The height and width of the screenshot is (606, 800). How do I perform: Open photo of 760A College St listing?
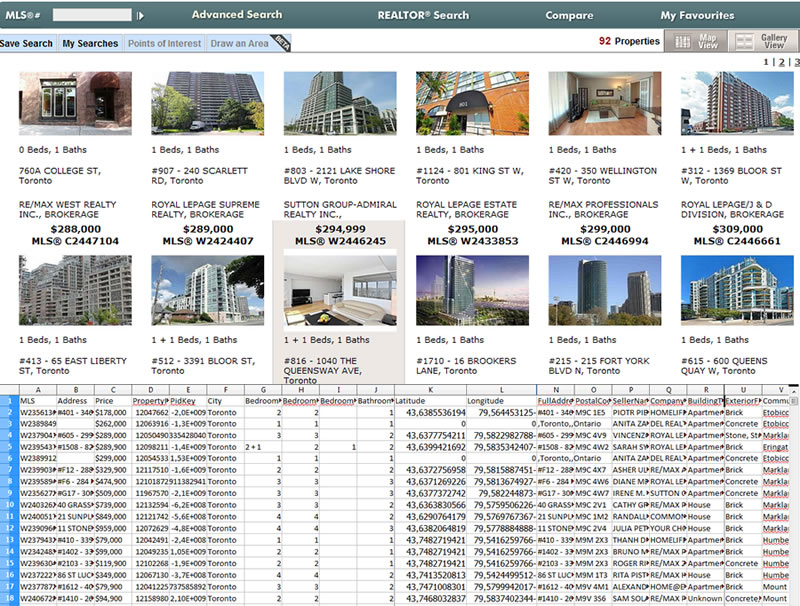76,103
